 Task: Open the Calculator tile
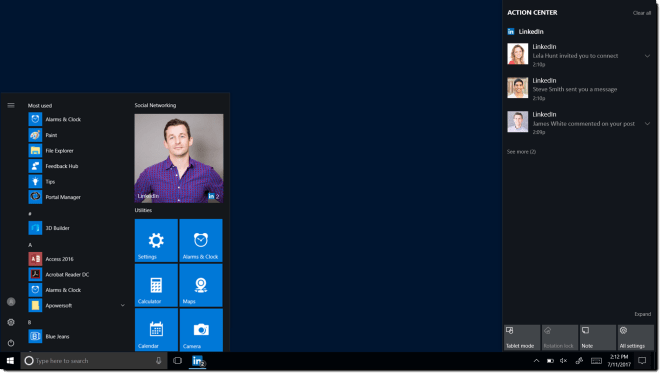coord(157,286)
